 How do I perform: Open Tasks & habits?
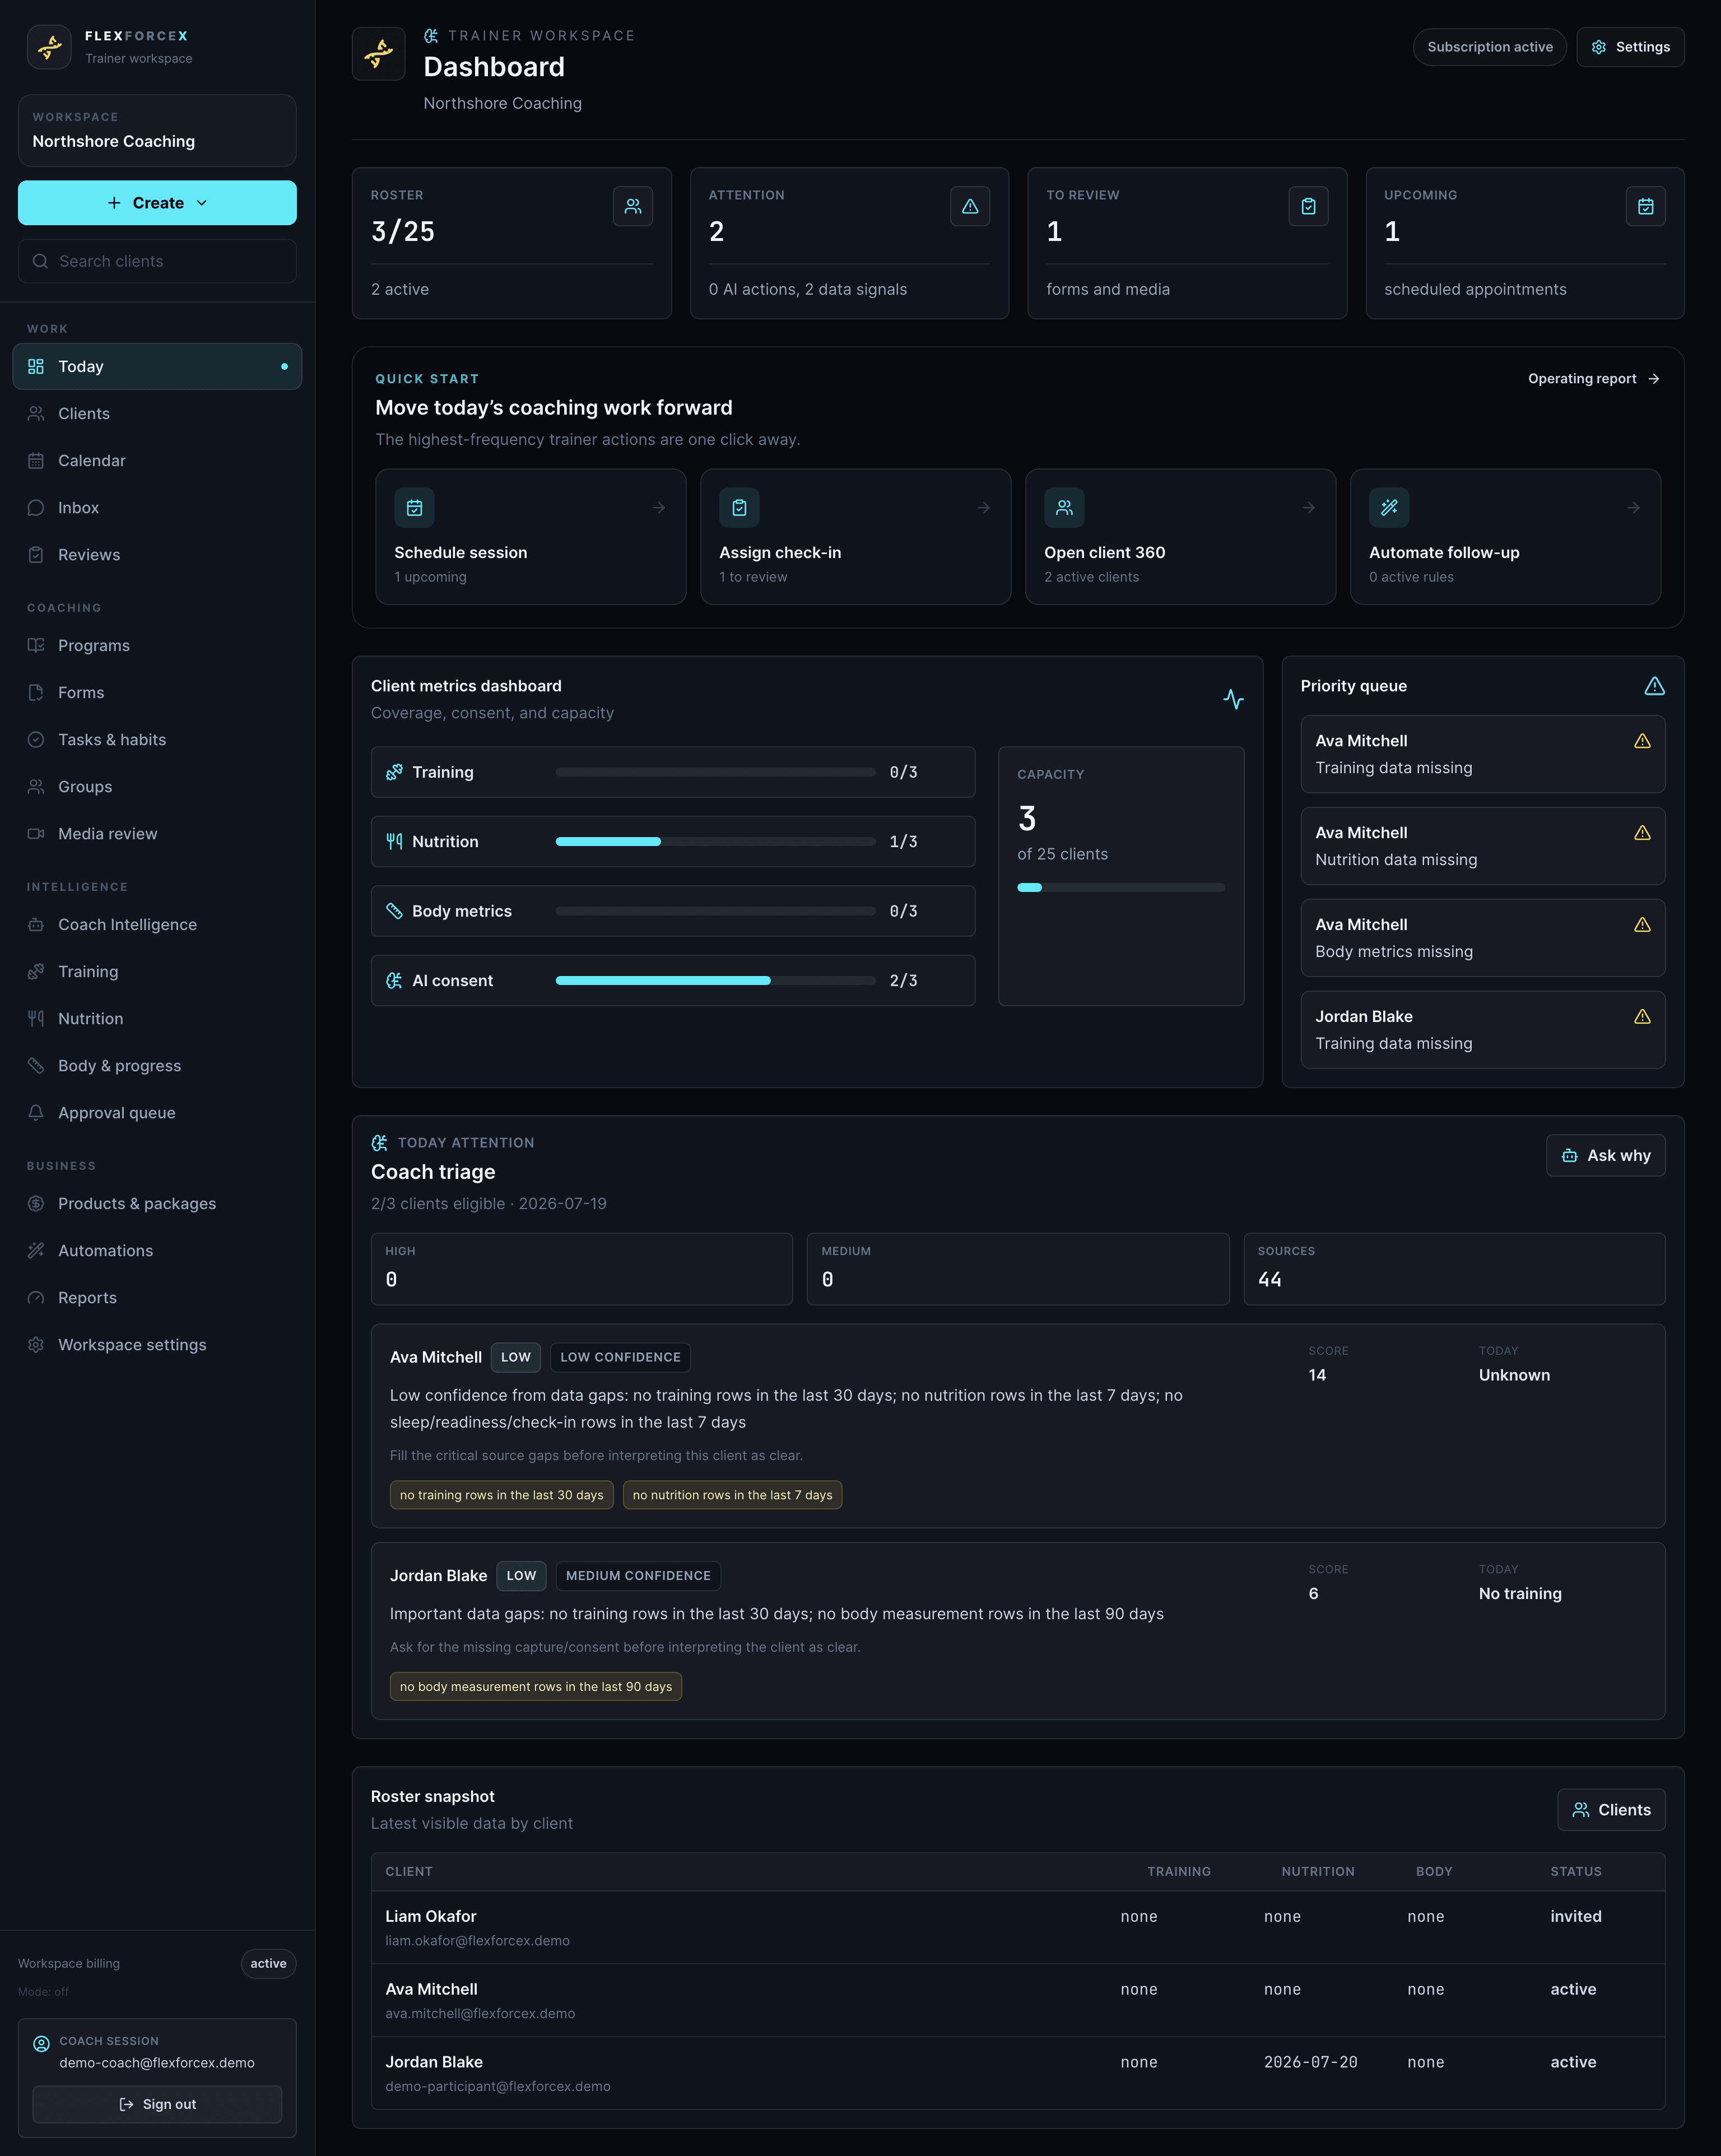157,740
